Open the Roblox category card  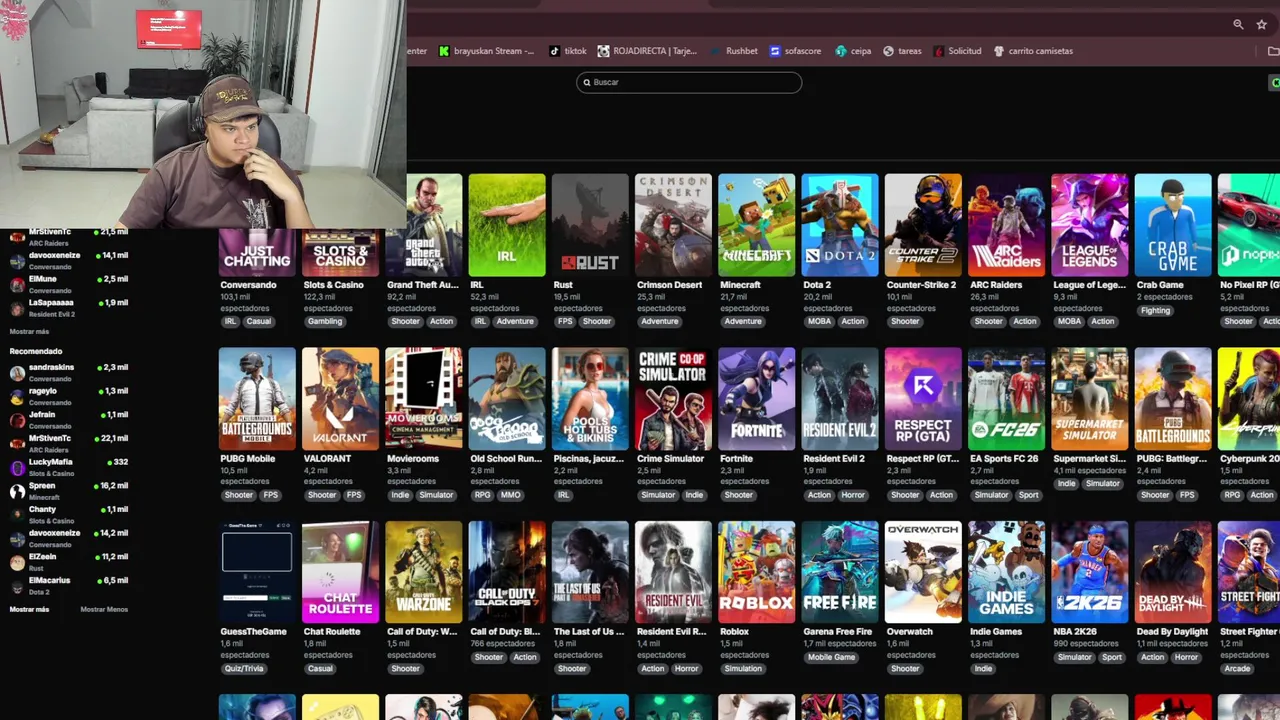click(756, 572)
